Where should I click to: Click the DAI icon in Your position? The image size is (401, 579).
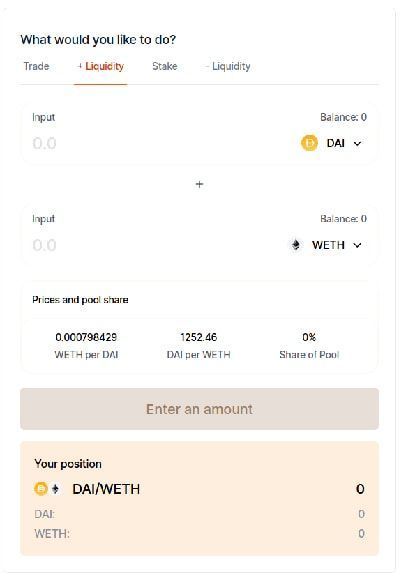click(41, 489)
